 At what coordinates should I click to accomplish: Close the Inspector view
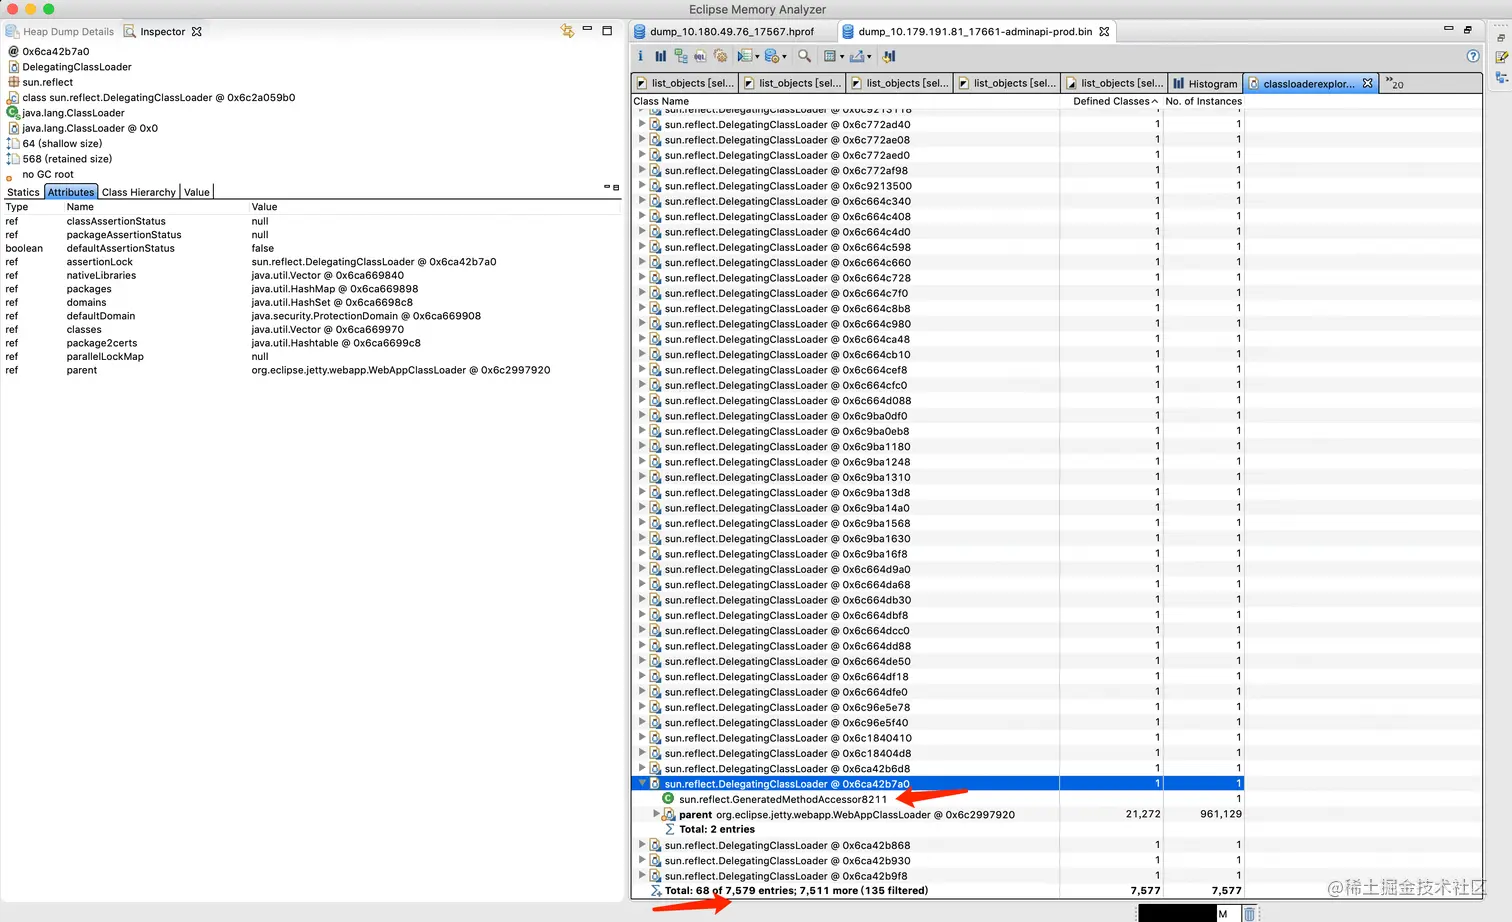tap(197, 31)
